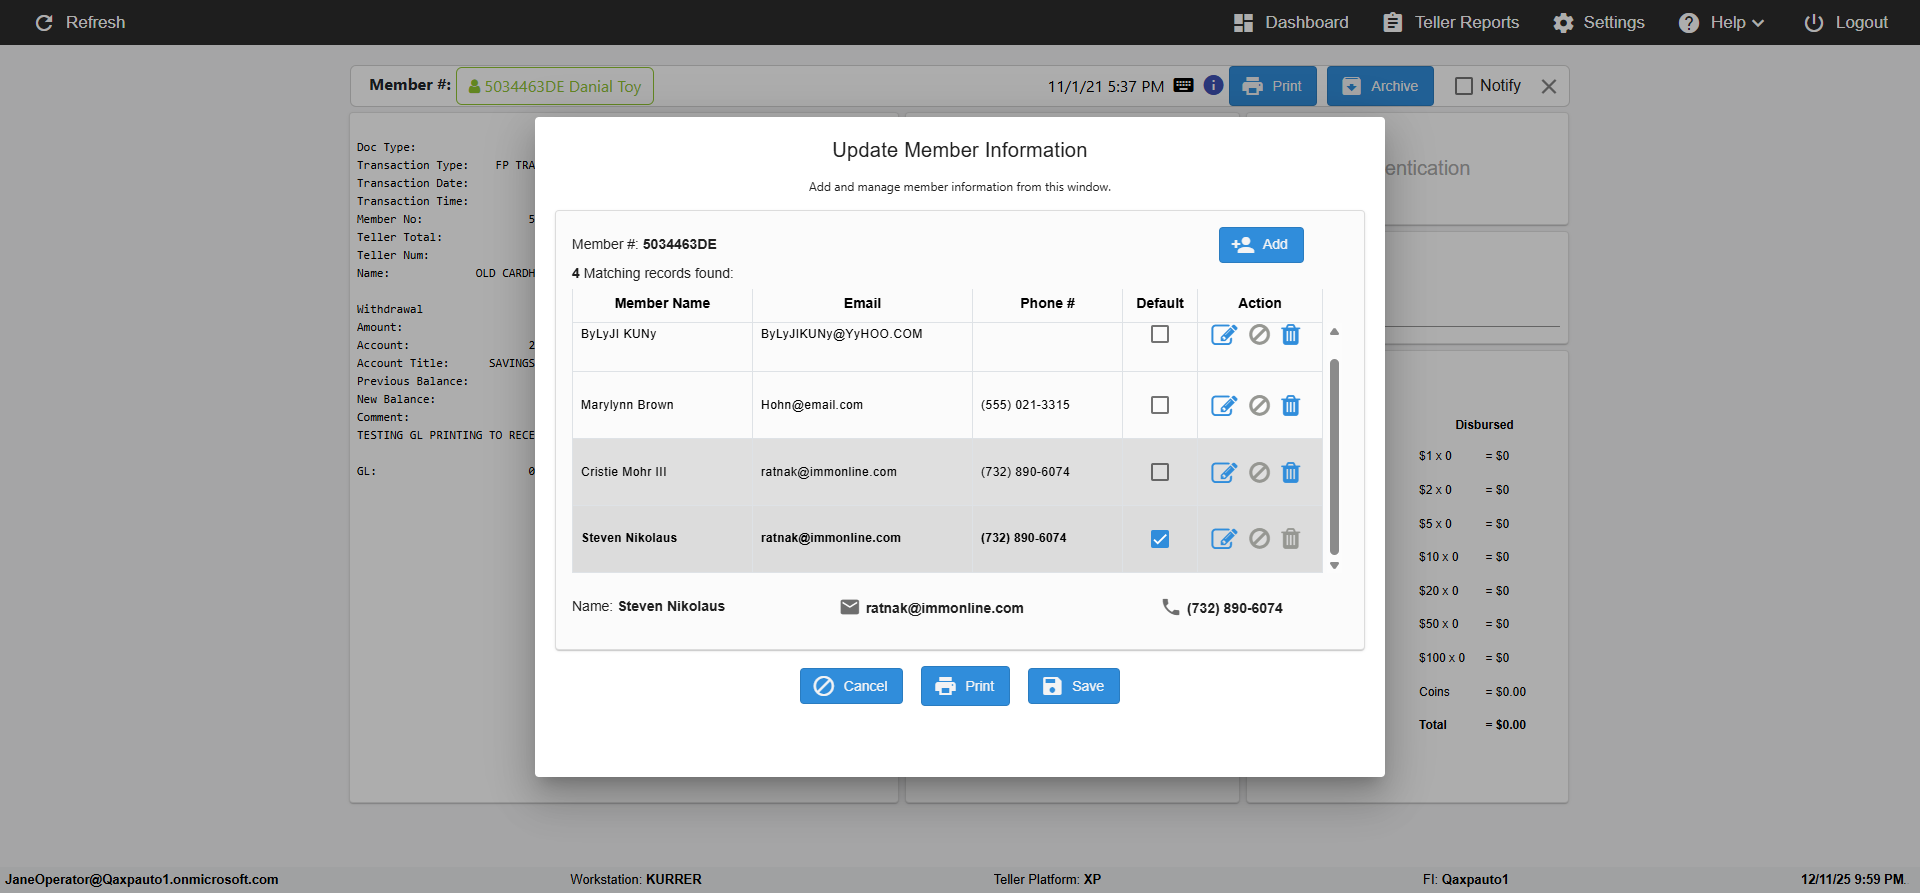Click FI: Qaxpauto1 in status bar

[1465, 880]
